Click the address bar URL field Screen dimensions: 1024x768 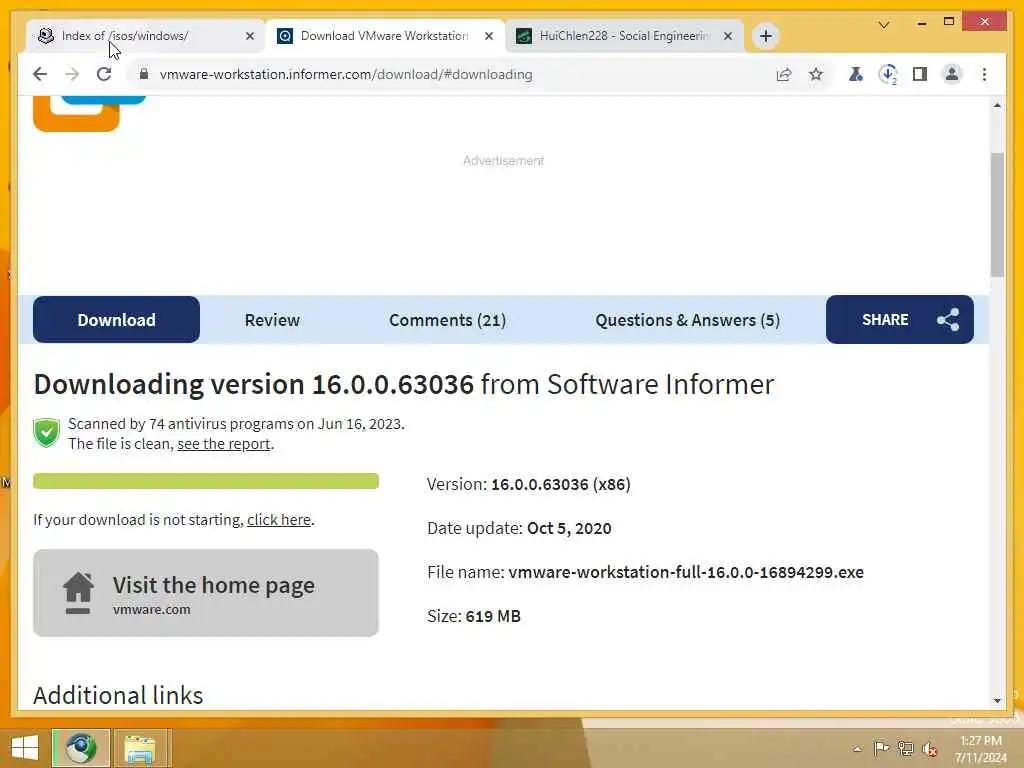tap(457, 74)
